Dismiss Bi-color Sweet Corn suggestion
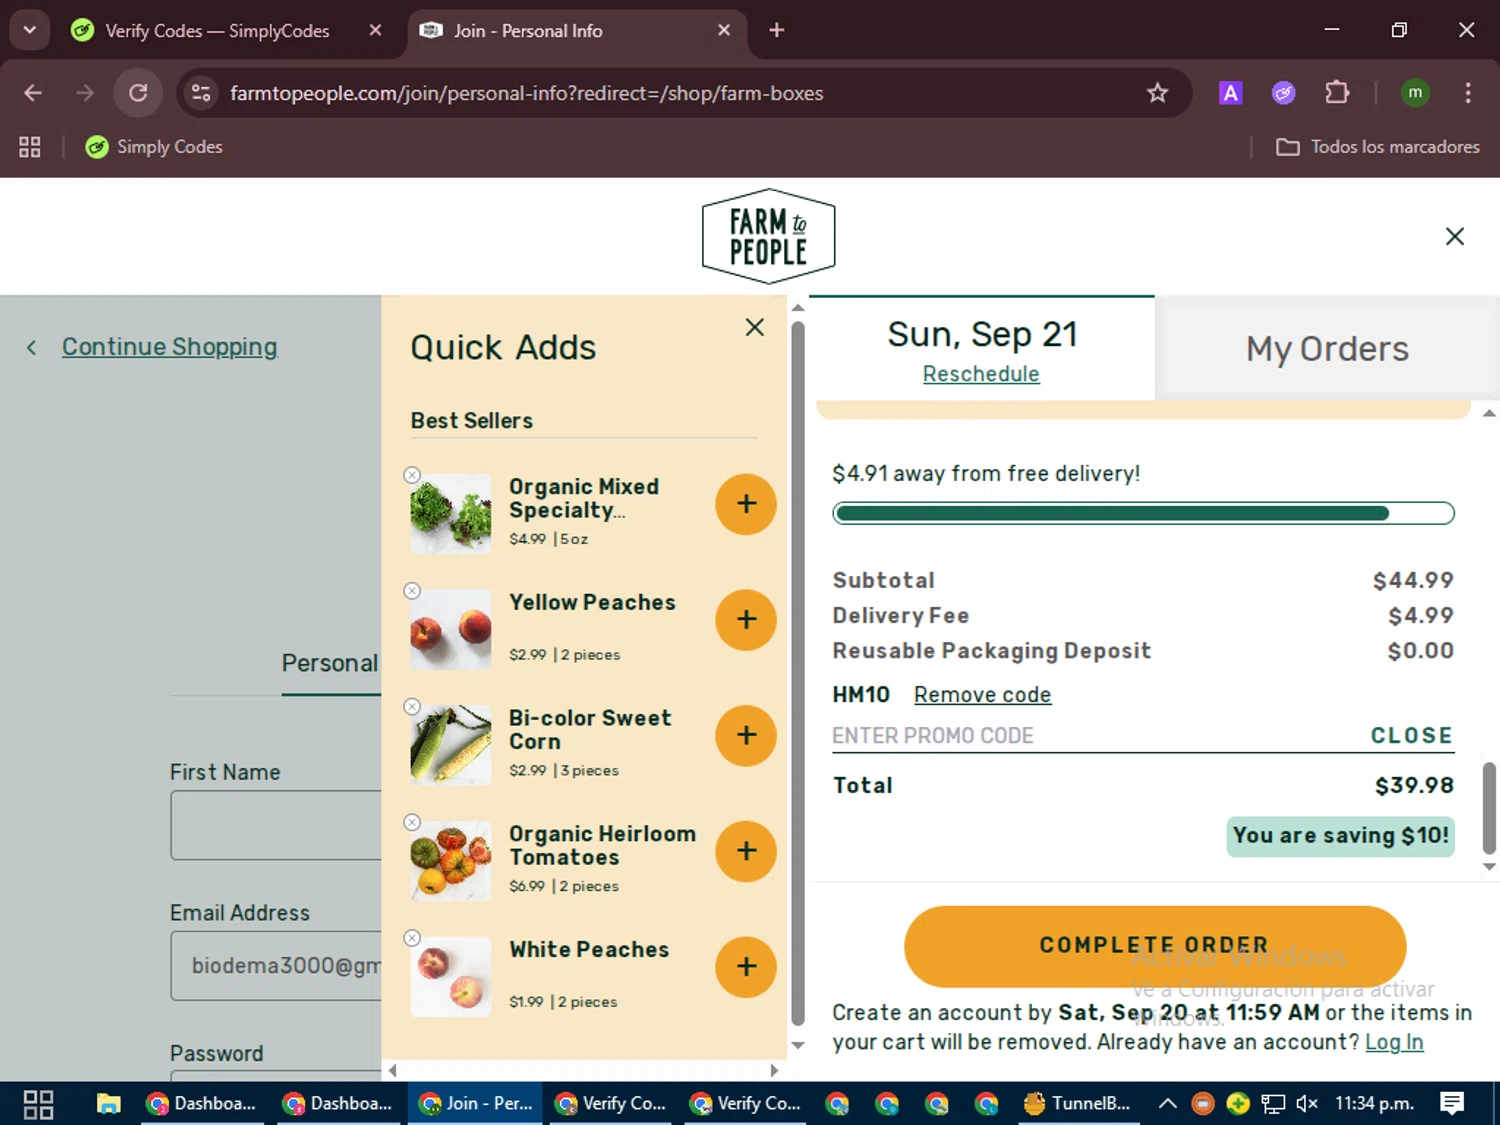 click(412, 707)
